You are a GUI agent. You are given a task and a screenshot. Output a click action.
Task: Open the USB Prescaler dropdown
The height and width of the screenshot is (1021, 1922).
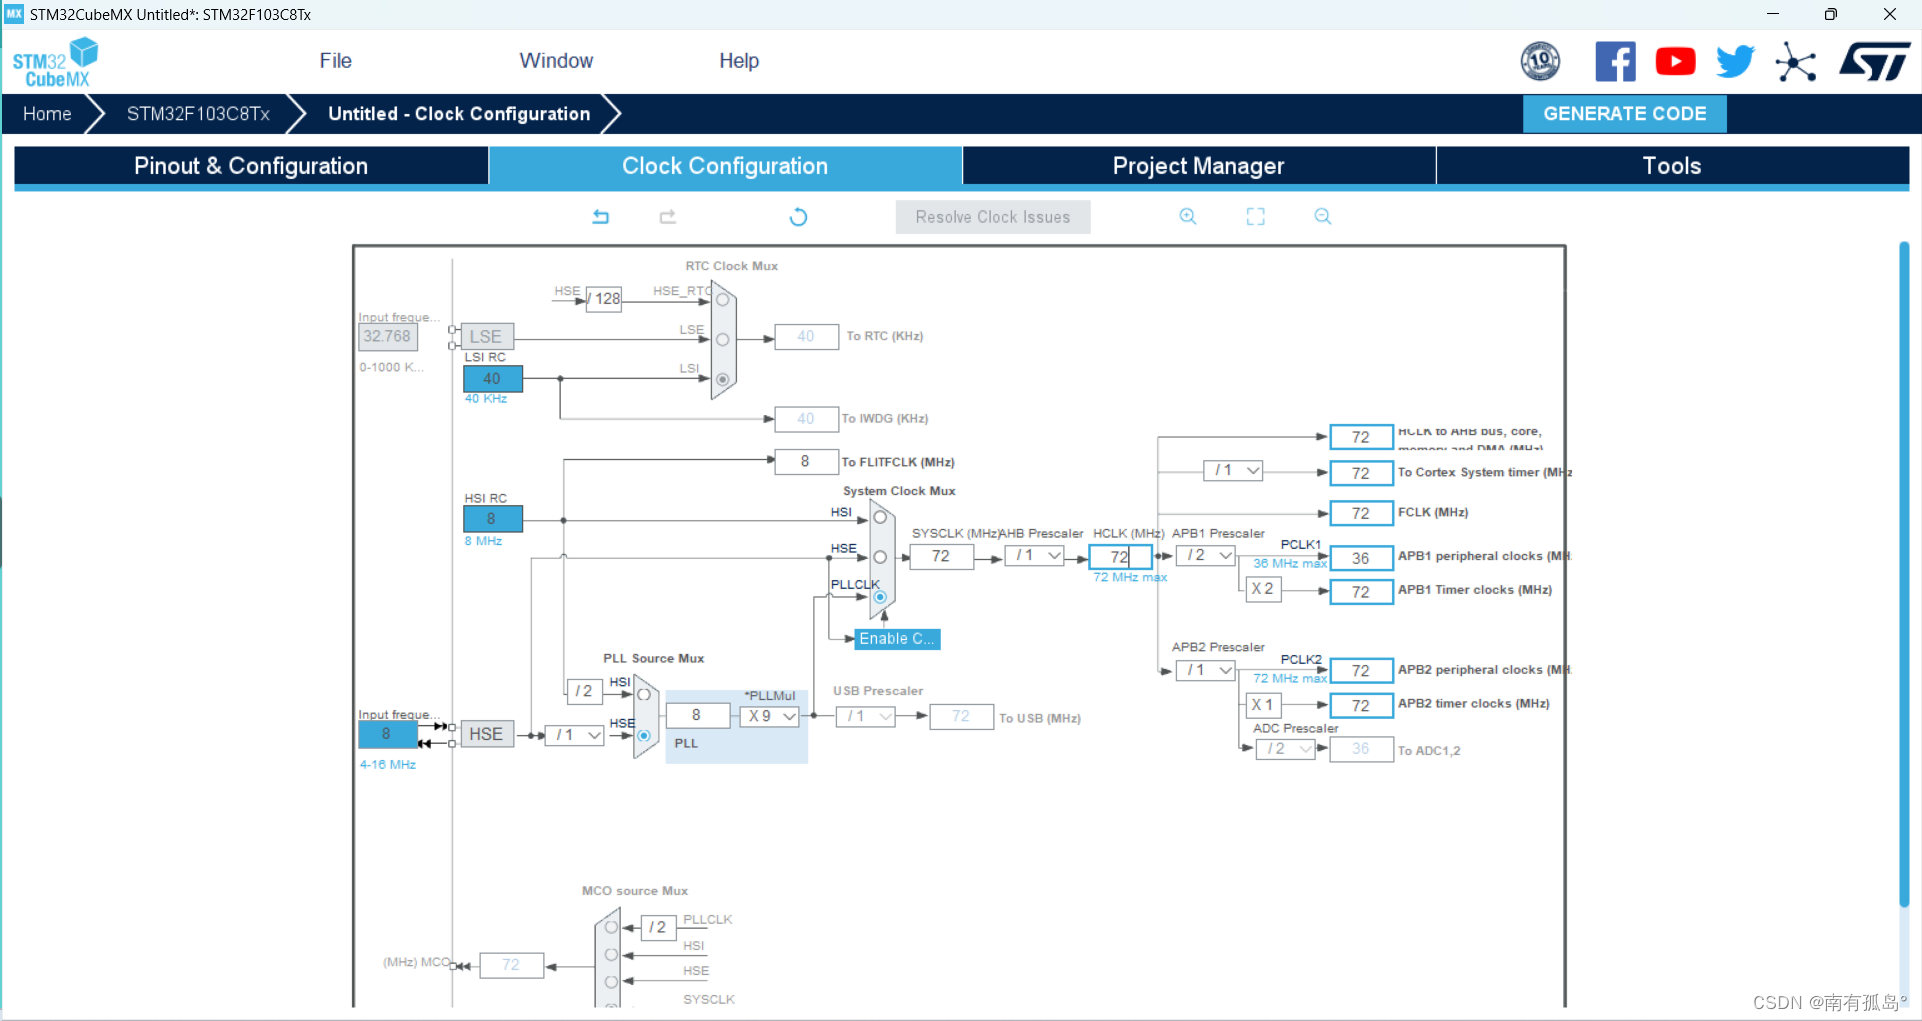point(865,716)
